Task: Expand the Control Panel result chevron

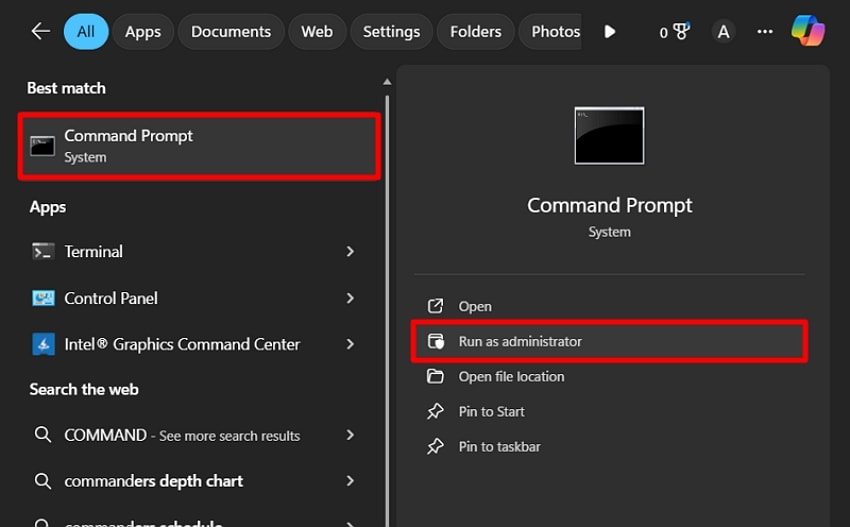Action: [350, 298]
